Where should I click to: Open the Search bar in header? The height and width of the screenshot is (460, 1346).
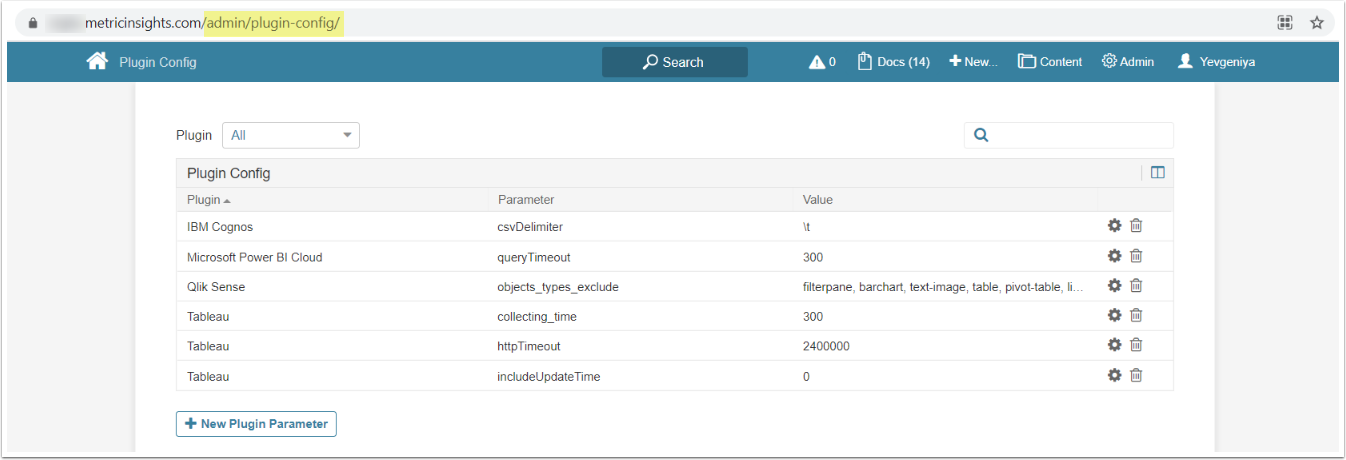tap(674, 62)
